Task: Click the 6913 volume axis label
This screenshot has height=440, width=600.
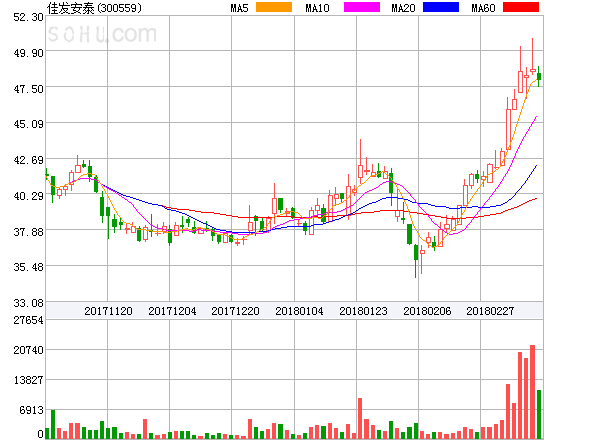Action: (31, 411)
